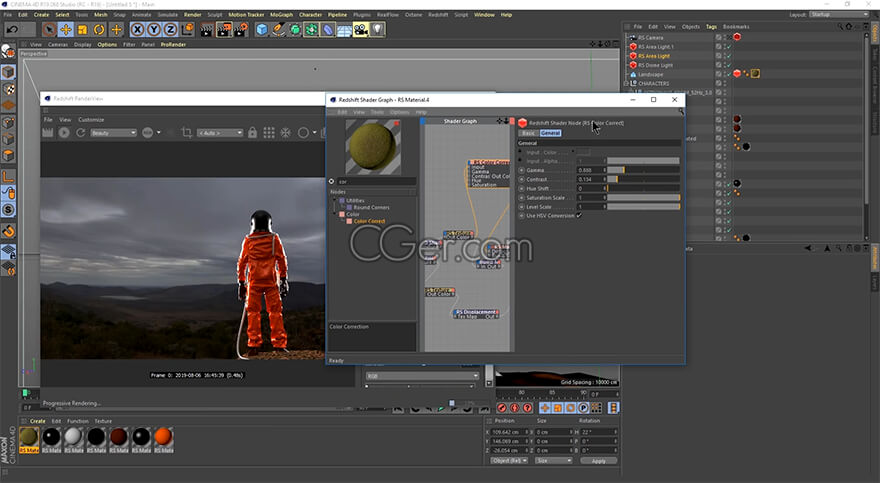Adjust the Gamma slider
This screenshot has width=880, height=483.
[644, 170]
